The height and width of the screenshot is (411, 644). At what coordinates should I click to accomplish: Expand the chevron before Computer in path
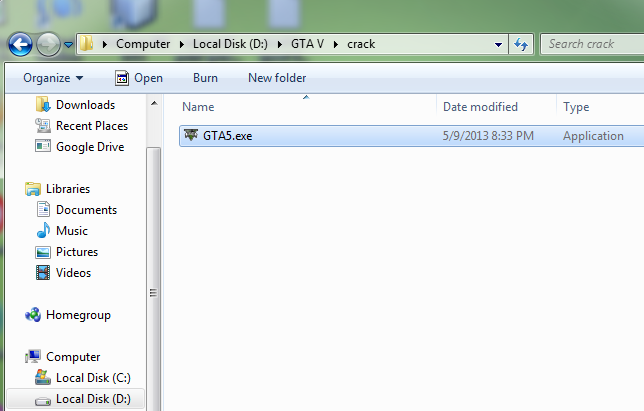coord(105,44)
